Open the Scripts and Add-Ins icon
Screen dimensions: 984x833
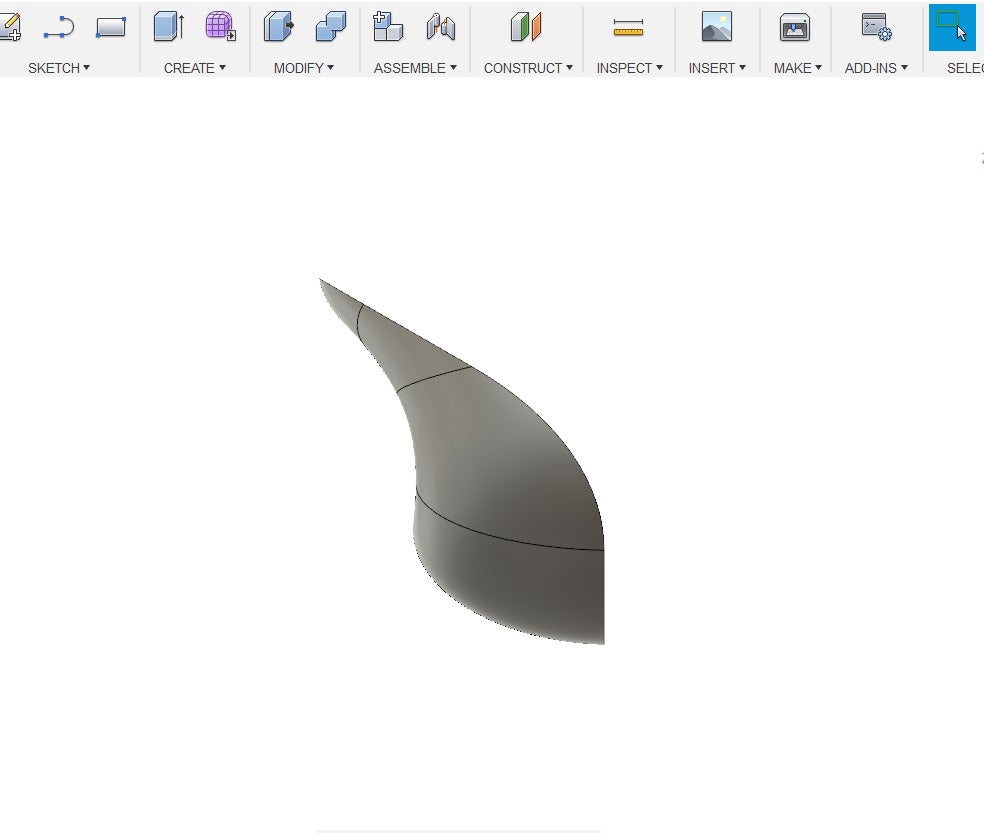point(877,27)
